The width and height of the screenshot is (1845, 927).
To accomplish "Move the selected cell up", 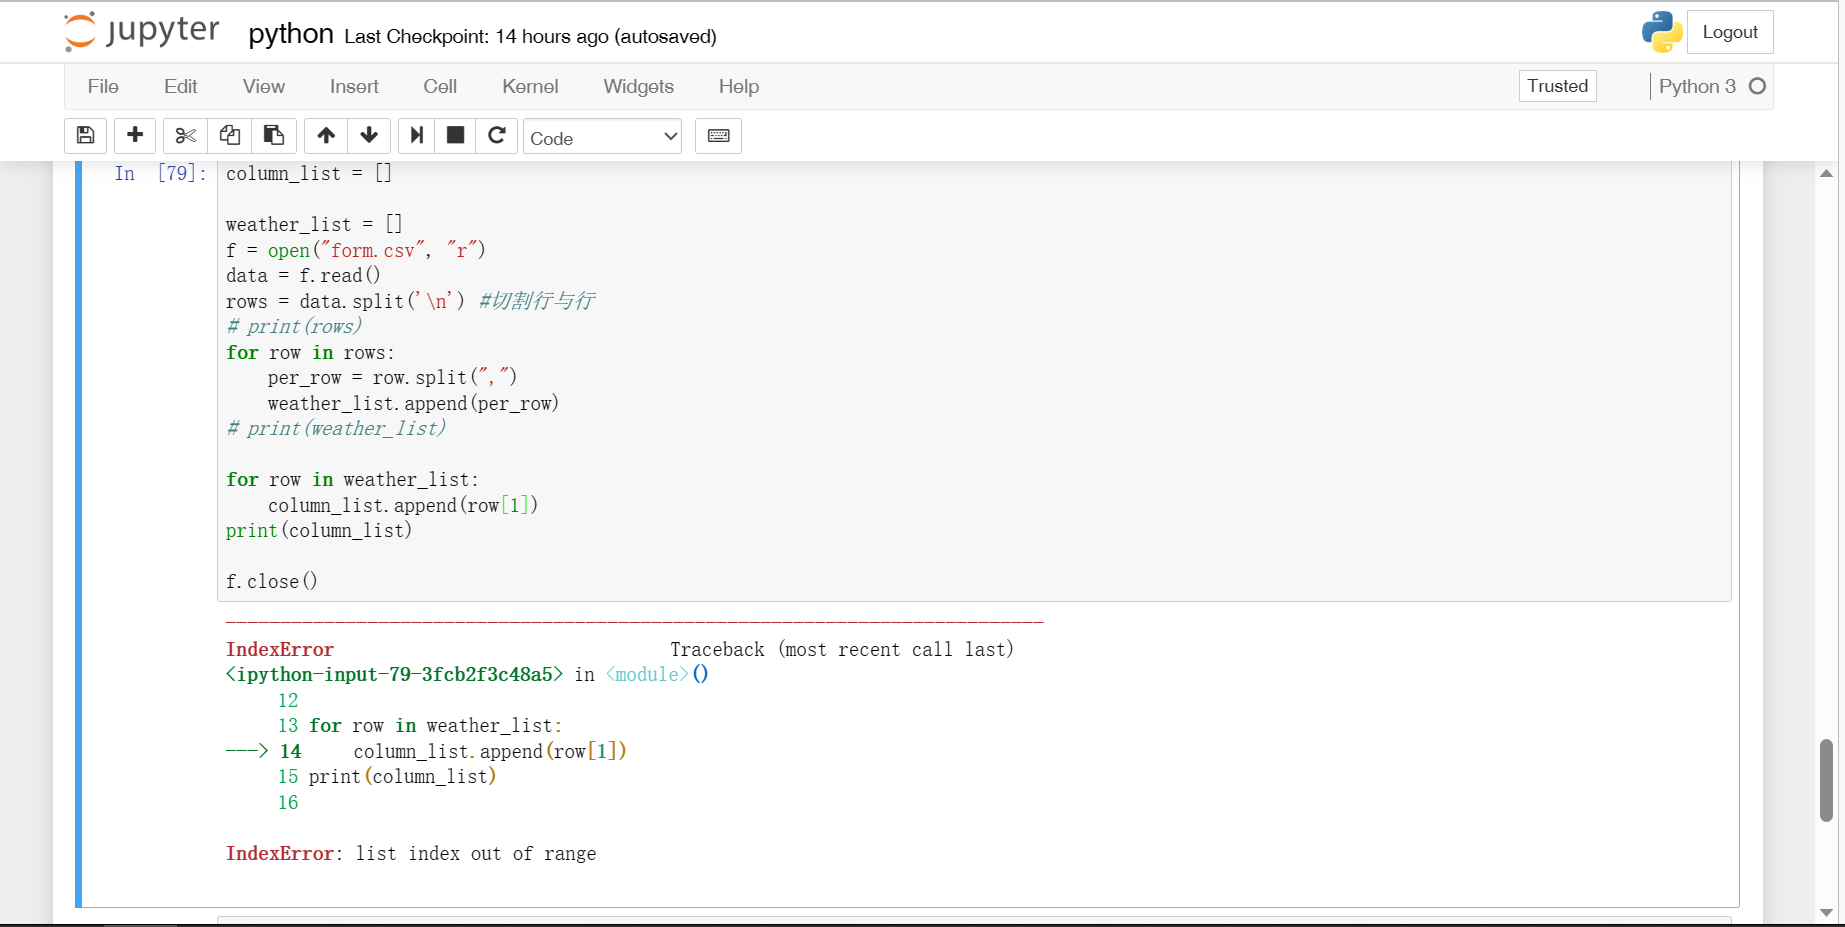I will click(x=326, y=136).
